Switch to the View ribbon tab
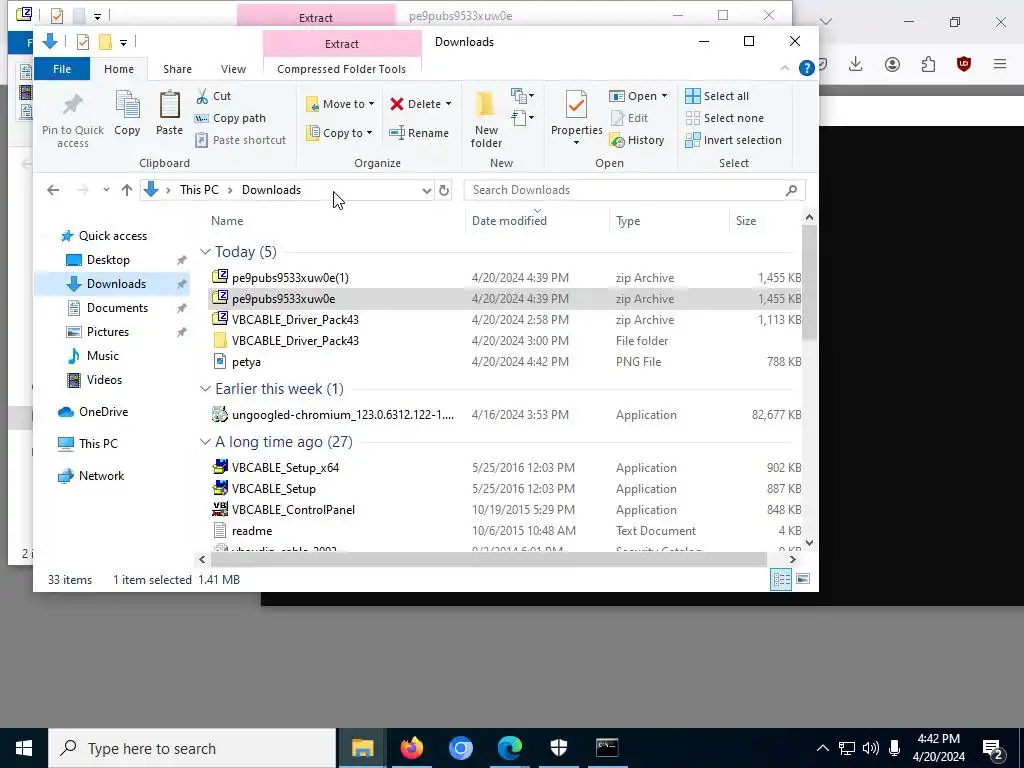The height and width of the screenshot is (768, 1024). pos(233,69)
